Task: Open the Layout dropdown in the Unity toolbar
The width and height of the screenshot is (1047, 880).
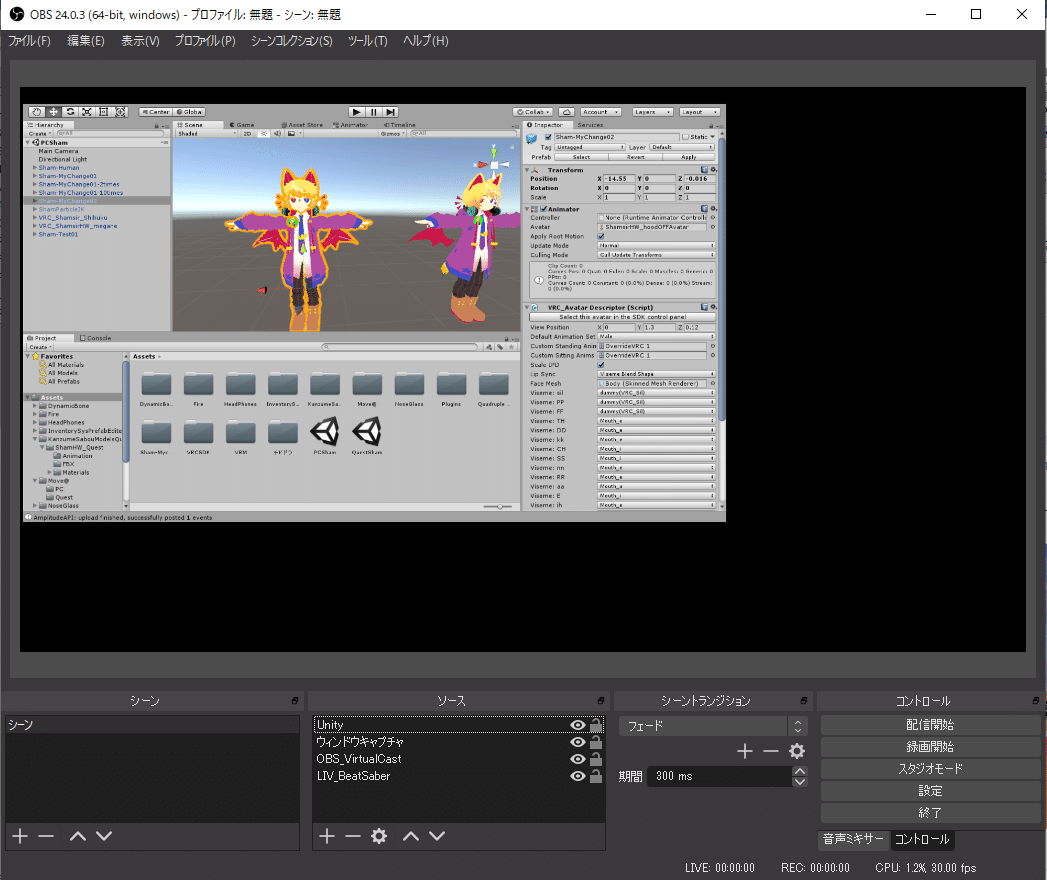Action: pos(699,112)
